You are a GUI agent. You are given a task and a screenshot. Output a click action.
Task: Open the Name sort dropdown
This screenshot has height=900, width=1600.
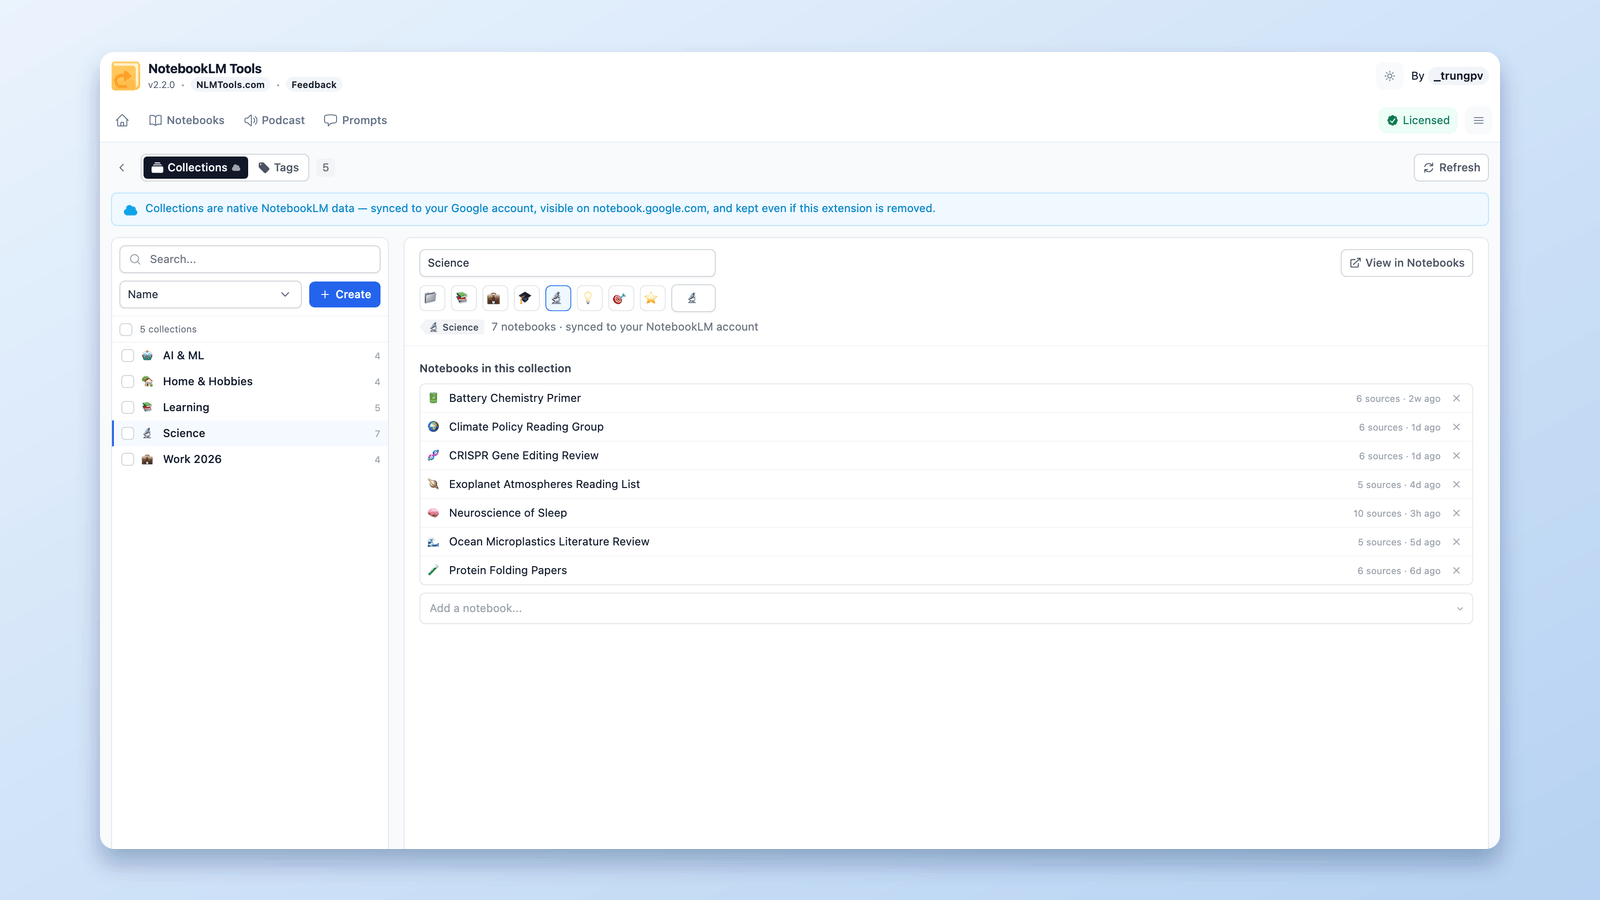coord(210,294)
